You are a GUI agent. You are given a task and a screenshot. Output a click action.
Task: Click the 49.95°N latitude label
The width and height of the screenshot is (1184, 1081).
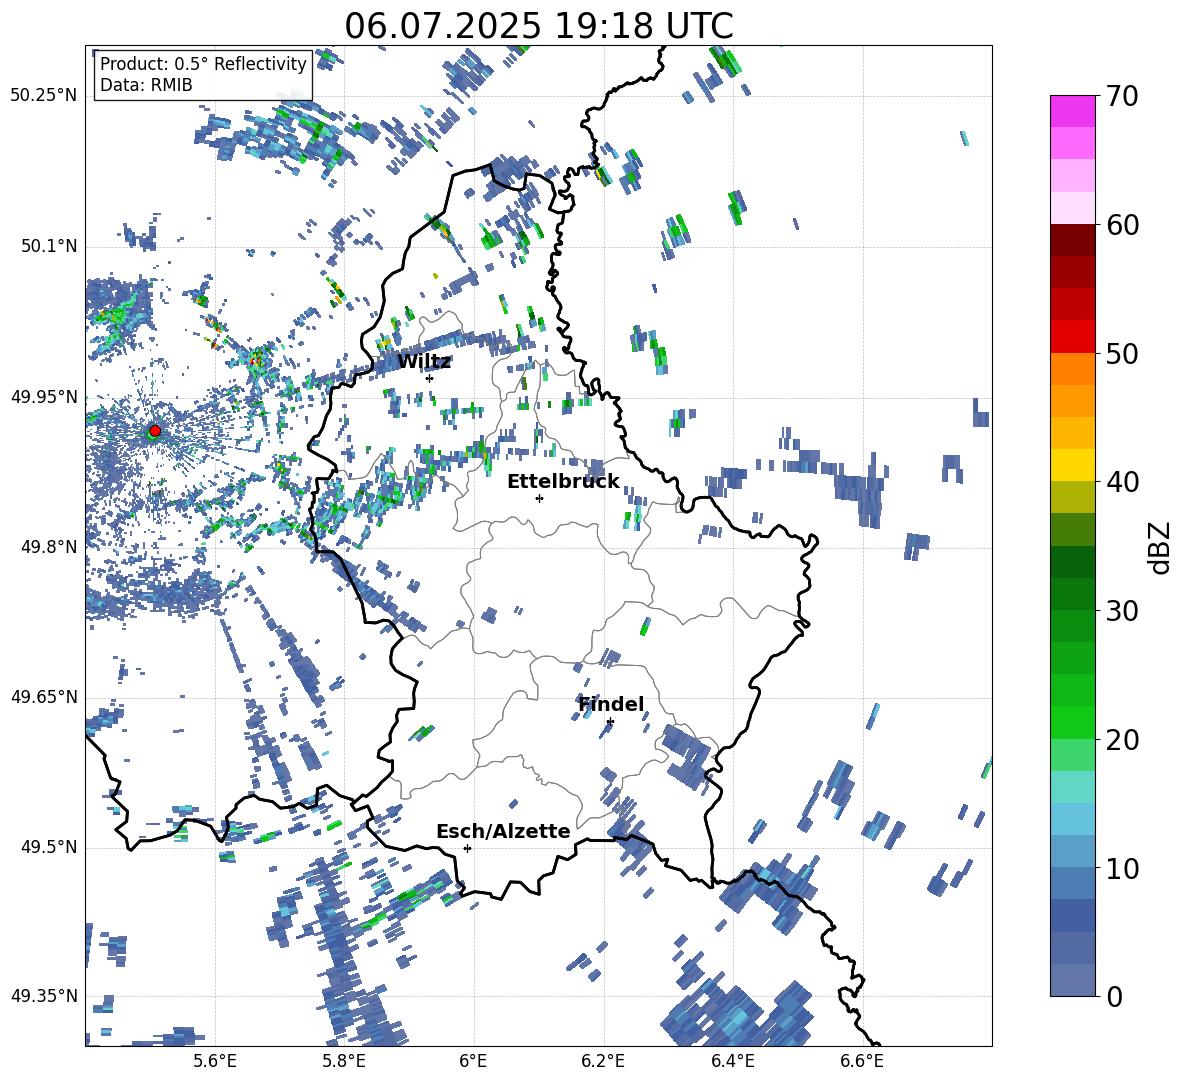point(44,397)
